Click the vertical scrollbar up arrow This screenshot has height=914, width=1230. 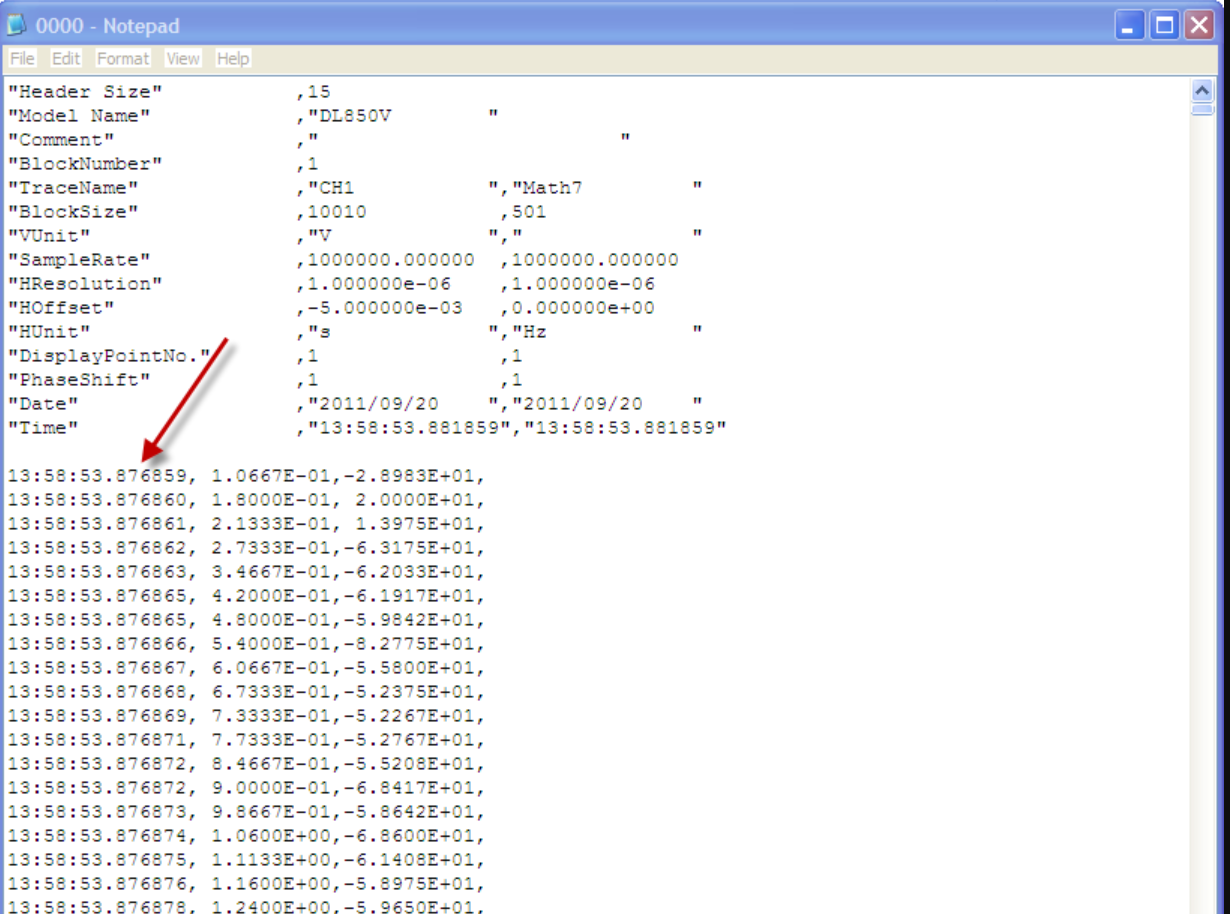coord(1202,90)
